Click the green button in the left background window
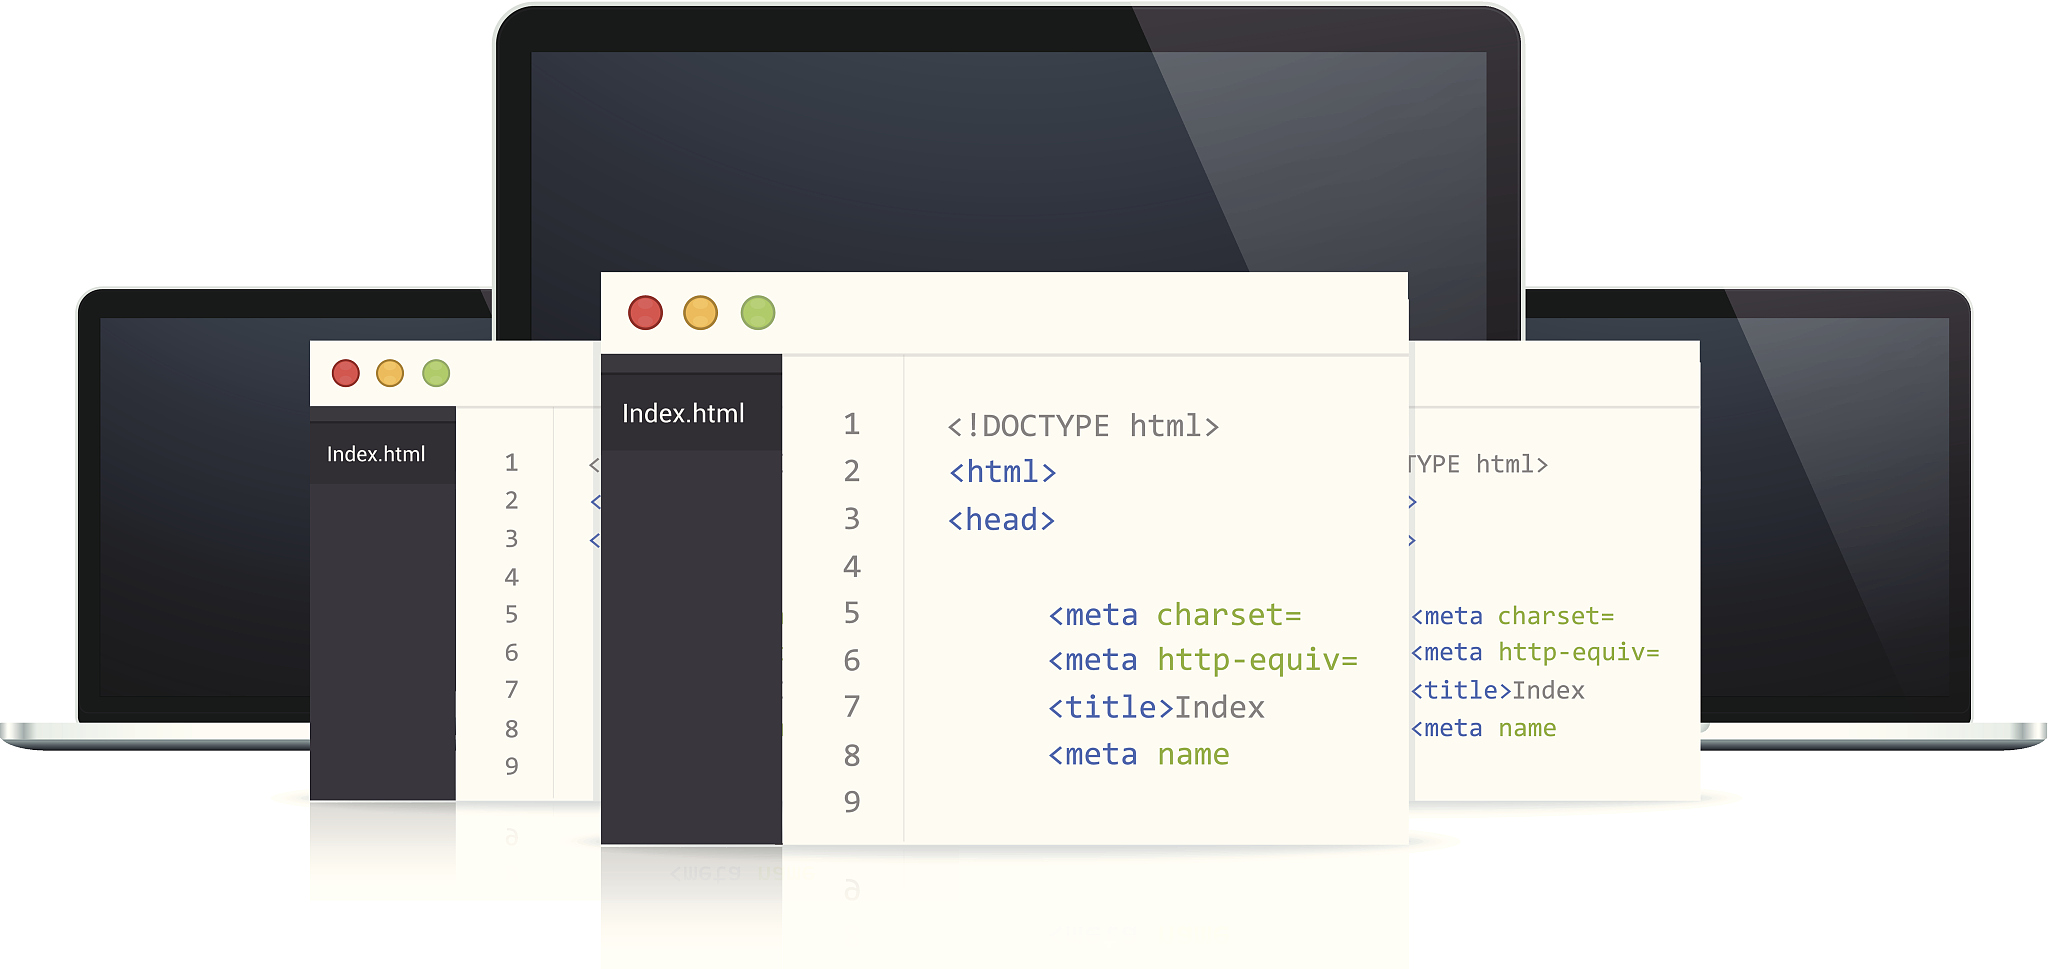Screen dimensions: 2048x969 pyautogui.click(x=436, y=374)
